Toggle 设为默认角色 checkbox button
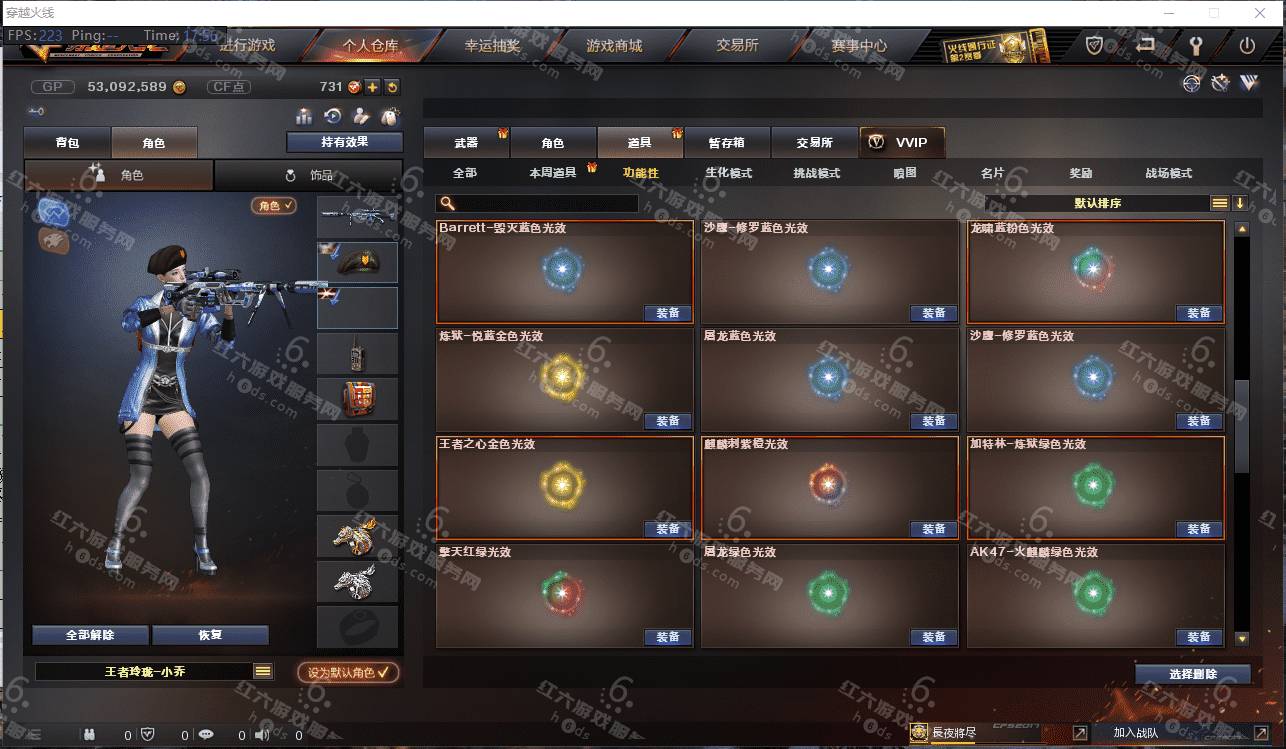 tap(348, 672)
